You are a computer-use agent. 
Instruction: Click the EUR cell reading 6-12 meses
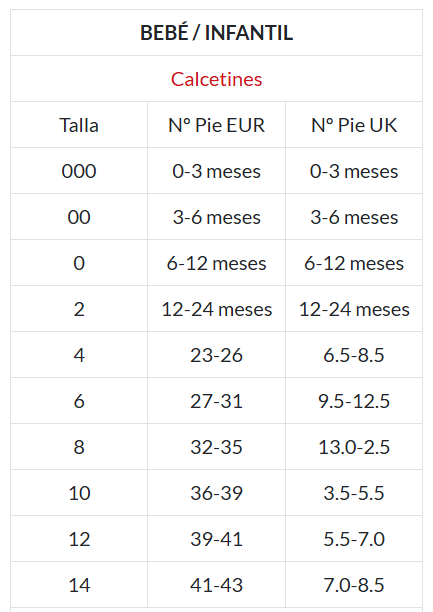216,263
